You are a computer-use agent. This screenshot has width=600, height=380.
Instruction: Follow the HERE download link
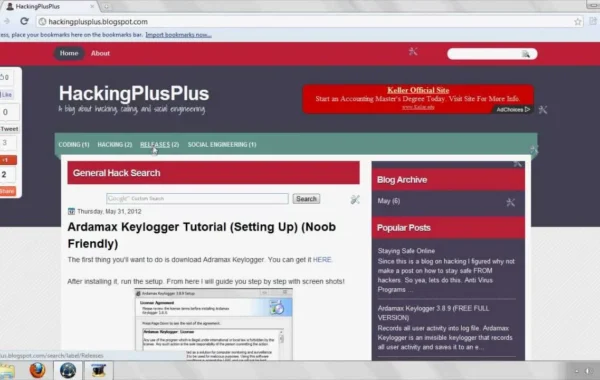click(322, 259)
